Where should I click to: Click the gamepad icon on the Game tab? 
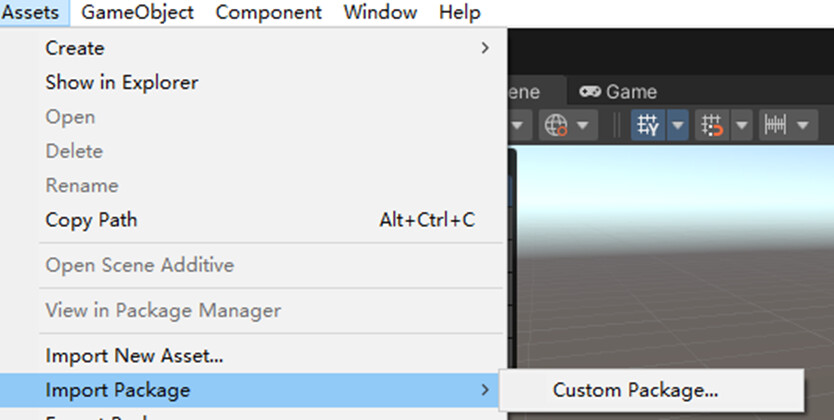pyautogui.click(x=590, y=91)
